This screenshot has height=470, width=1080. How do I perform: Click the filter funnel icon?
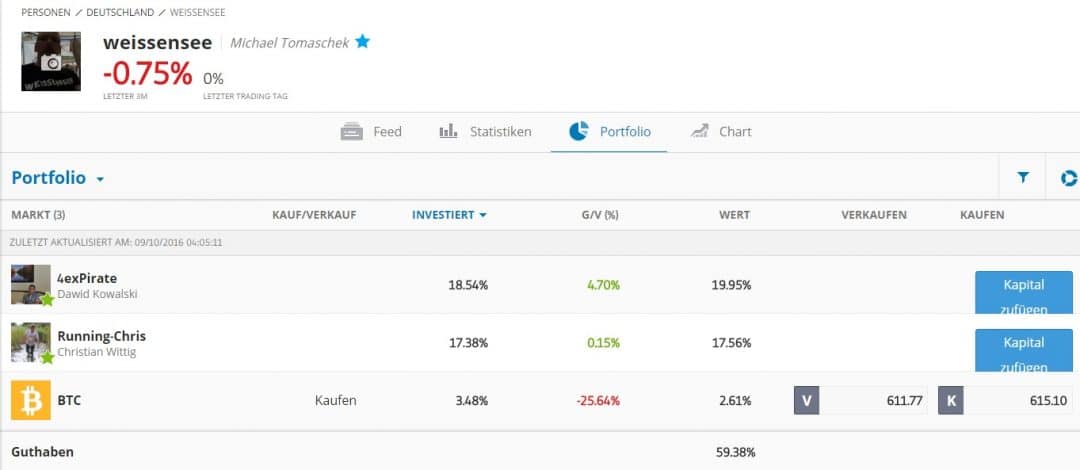coord(1023,178)
